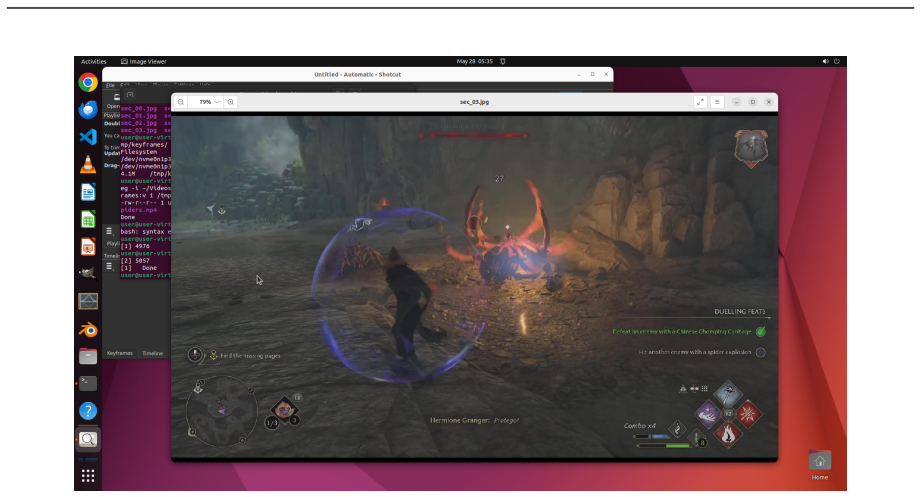Toggle fullscreen in Image Viewer
The image size is (921, 497).
point(700,102)
